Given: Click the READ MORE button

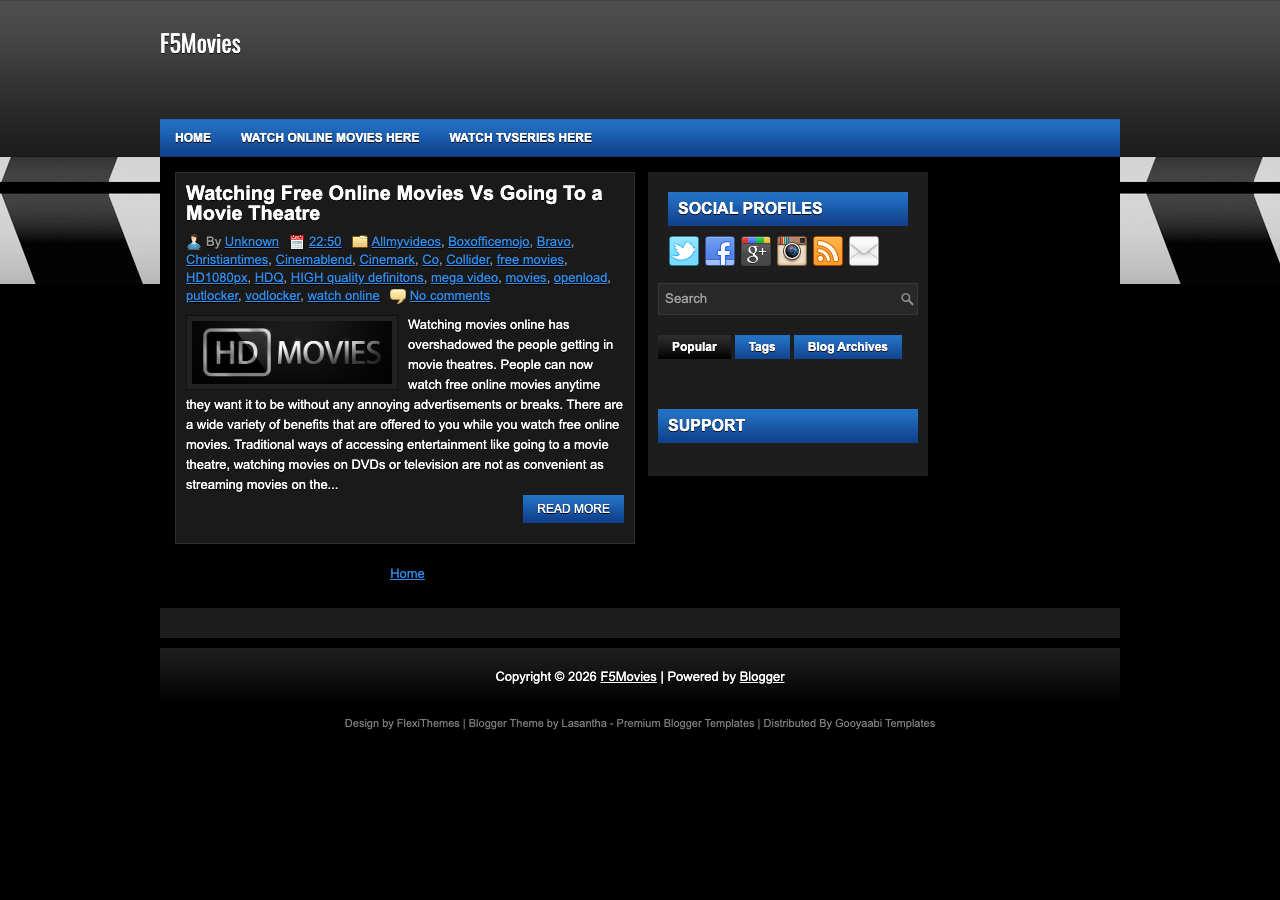Looking at the screenshot, I should tap(573, 509).
